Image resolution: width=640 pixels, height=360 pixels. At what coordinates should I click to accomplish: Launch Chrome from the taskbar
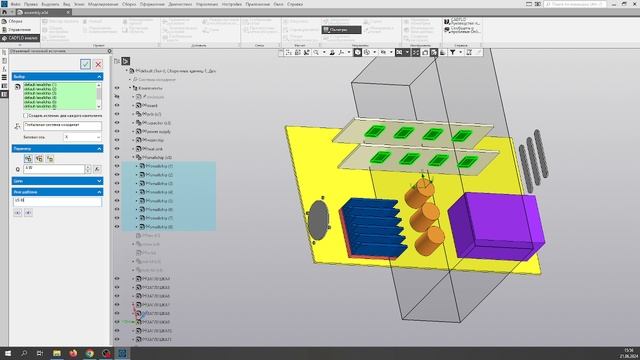tap(90, 353)
